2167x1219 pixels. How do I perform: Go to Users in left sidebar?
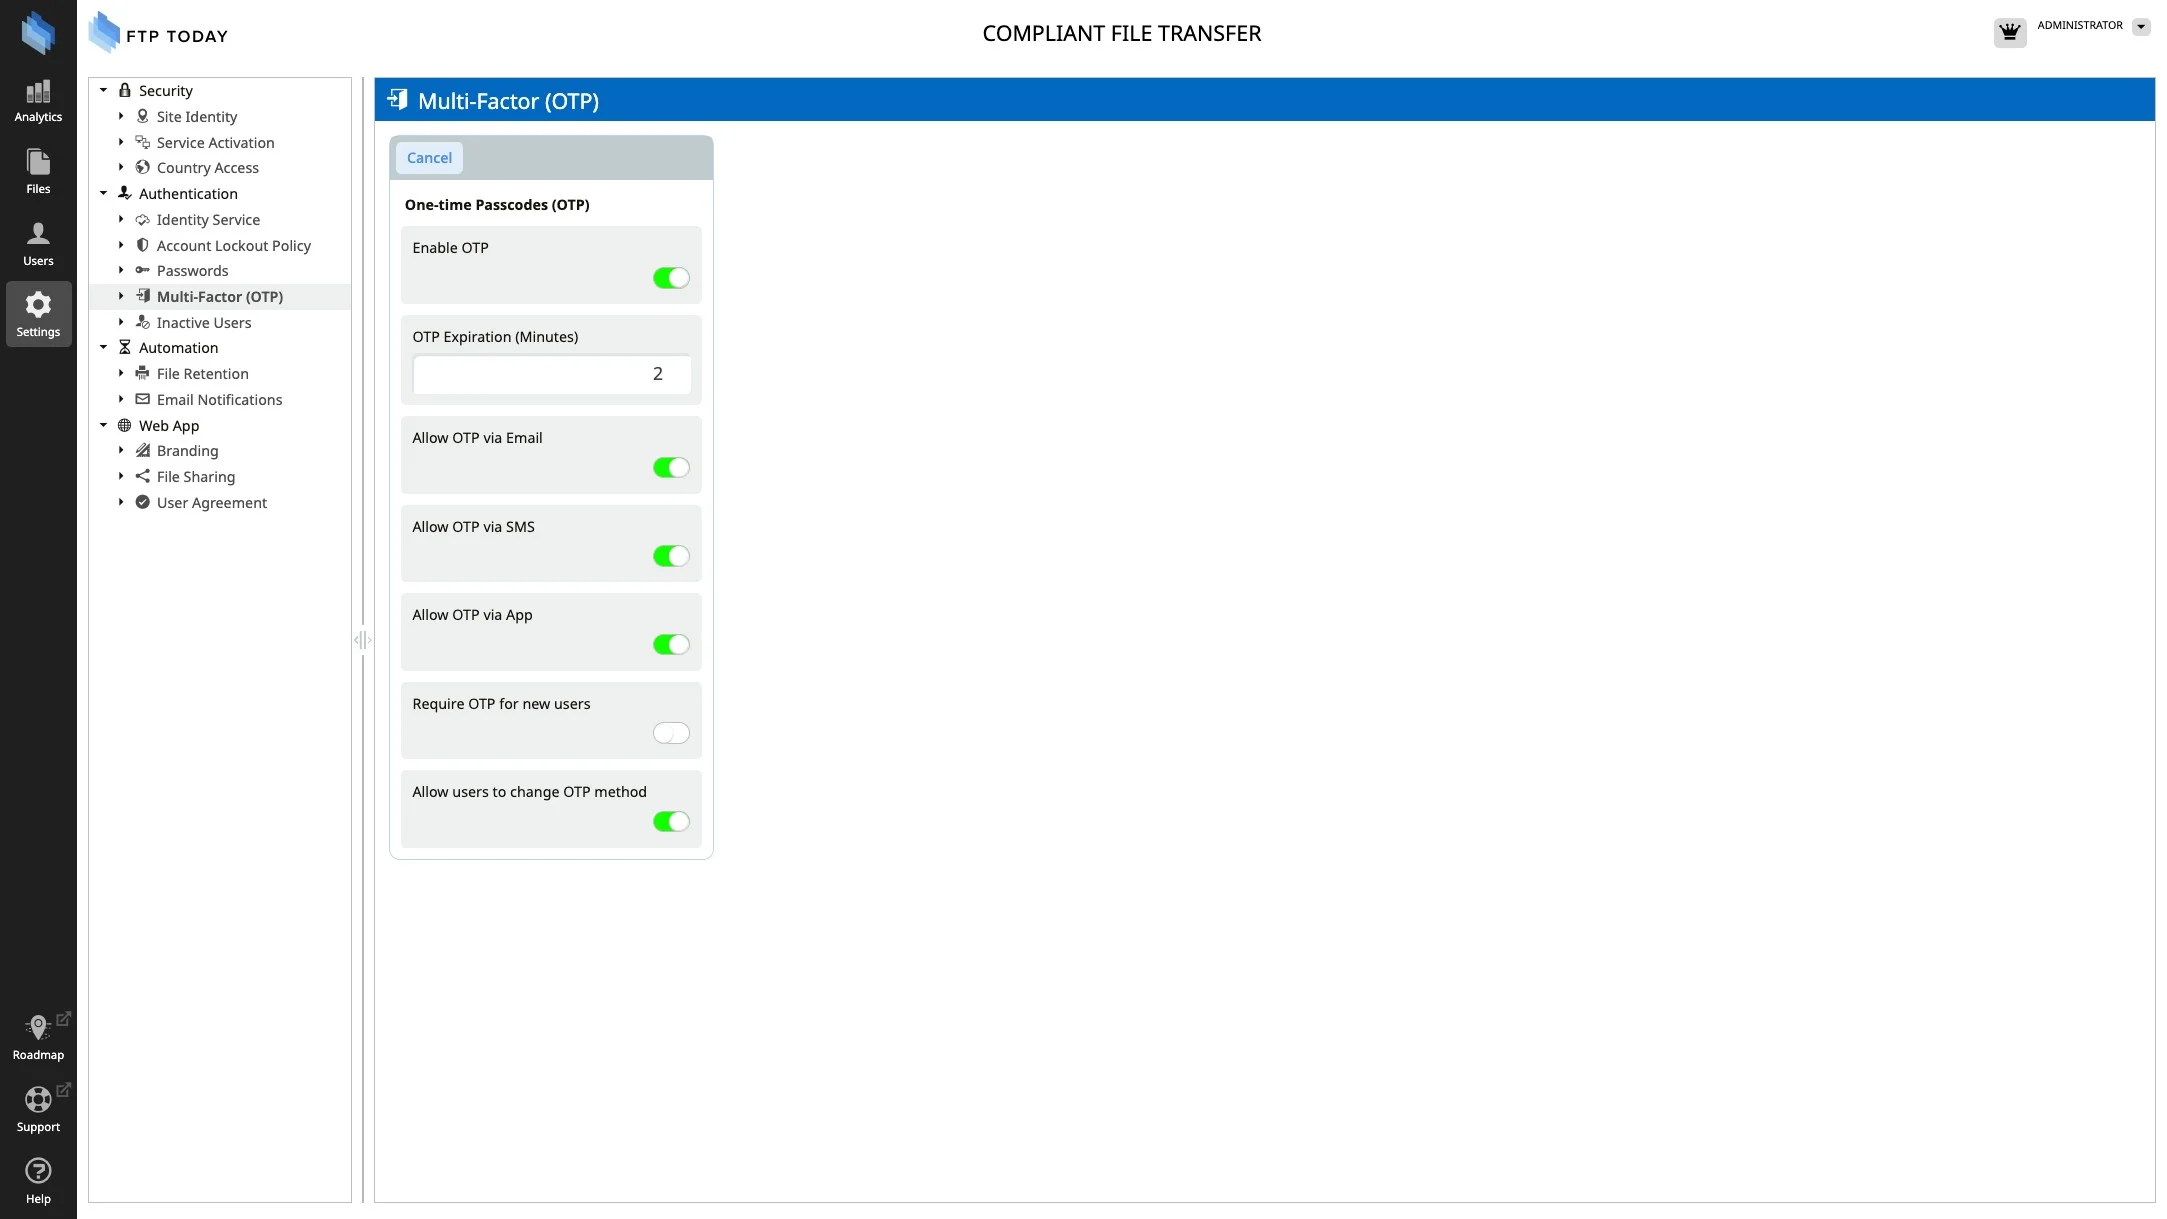[38, 244]
